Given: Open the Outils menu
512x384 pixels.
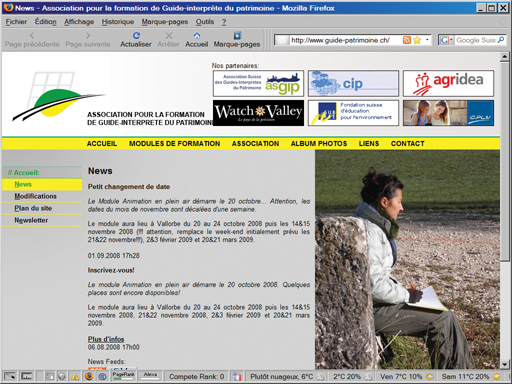Looking at the screenshot, I should (205, 22).
